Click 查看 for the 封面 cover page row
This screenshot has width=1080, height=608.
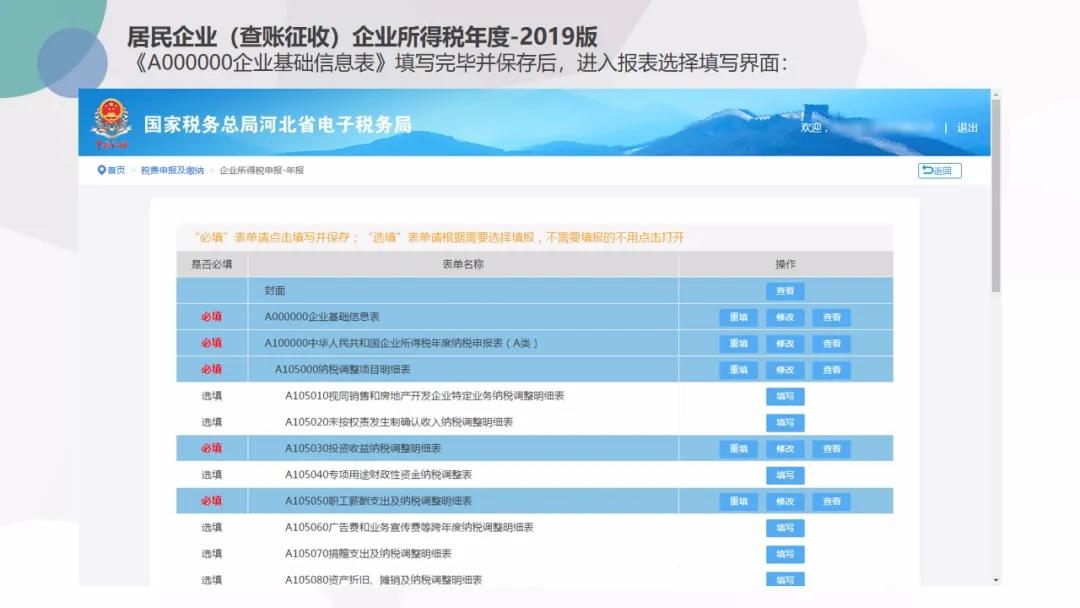784,290
